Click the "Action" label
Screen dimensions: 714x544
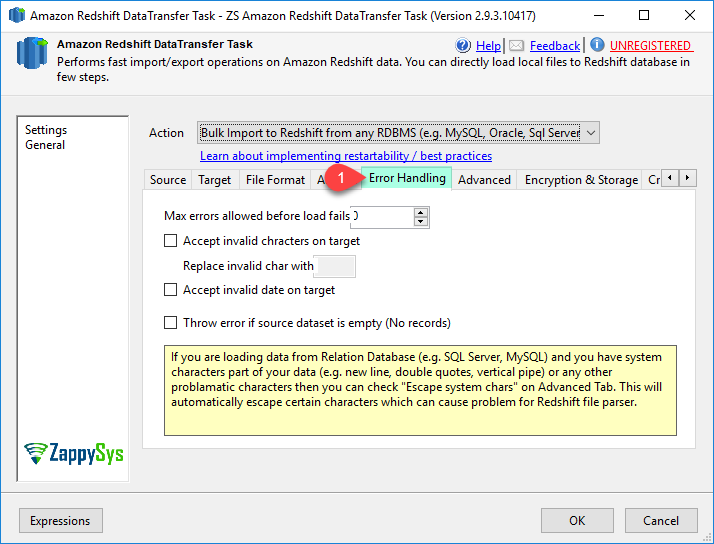[x=166, y=133]
